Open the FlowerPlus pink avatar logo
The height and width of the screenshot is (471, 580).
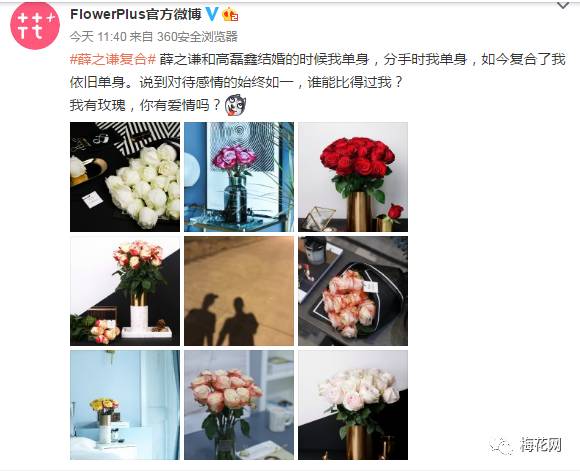coord(35,26)
